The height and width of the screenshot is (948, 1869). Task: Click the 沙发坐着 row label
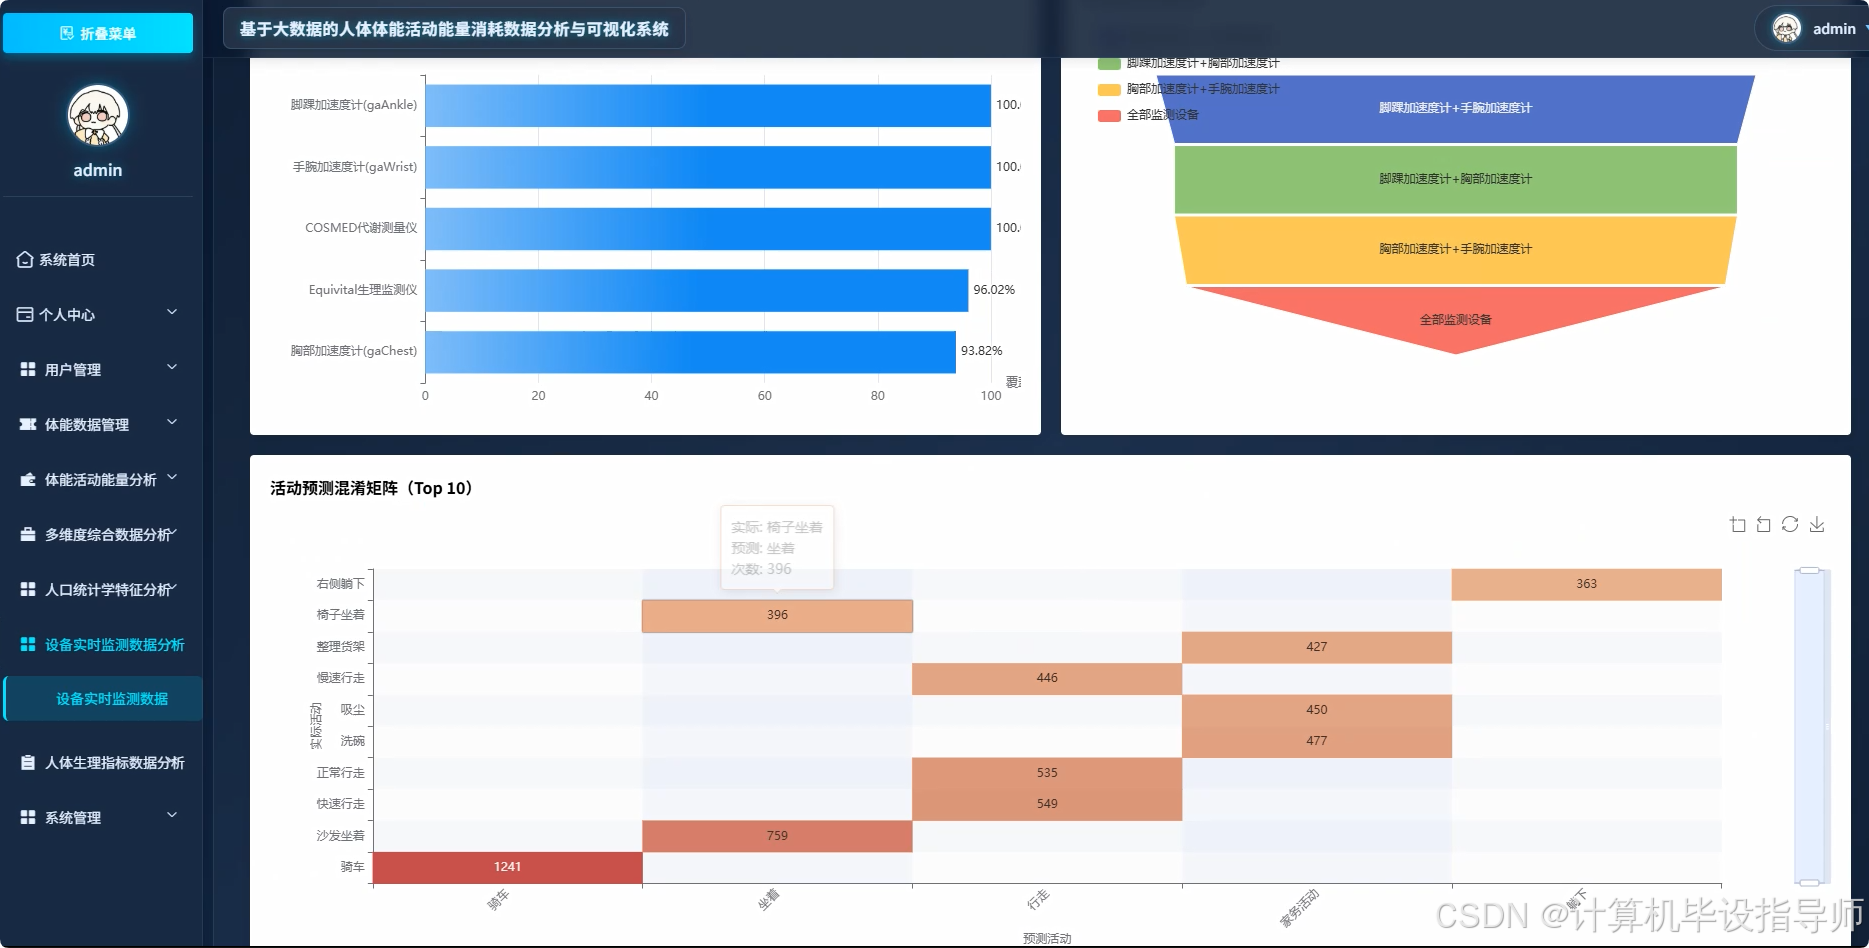[x=341, y=835]
